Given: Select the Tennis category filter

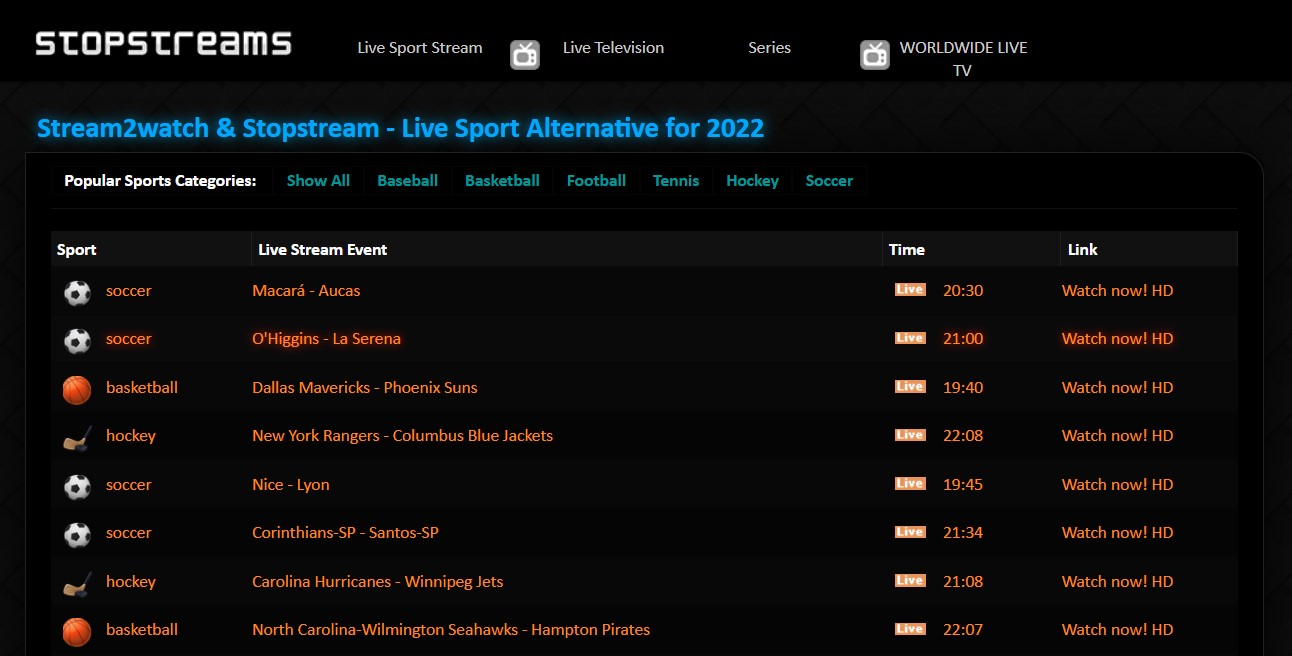Looking at the screenshot, I should click(x=676, y=180).
